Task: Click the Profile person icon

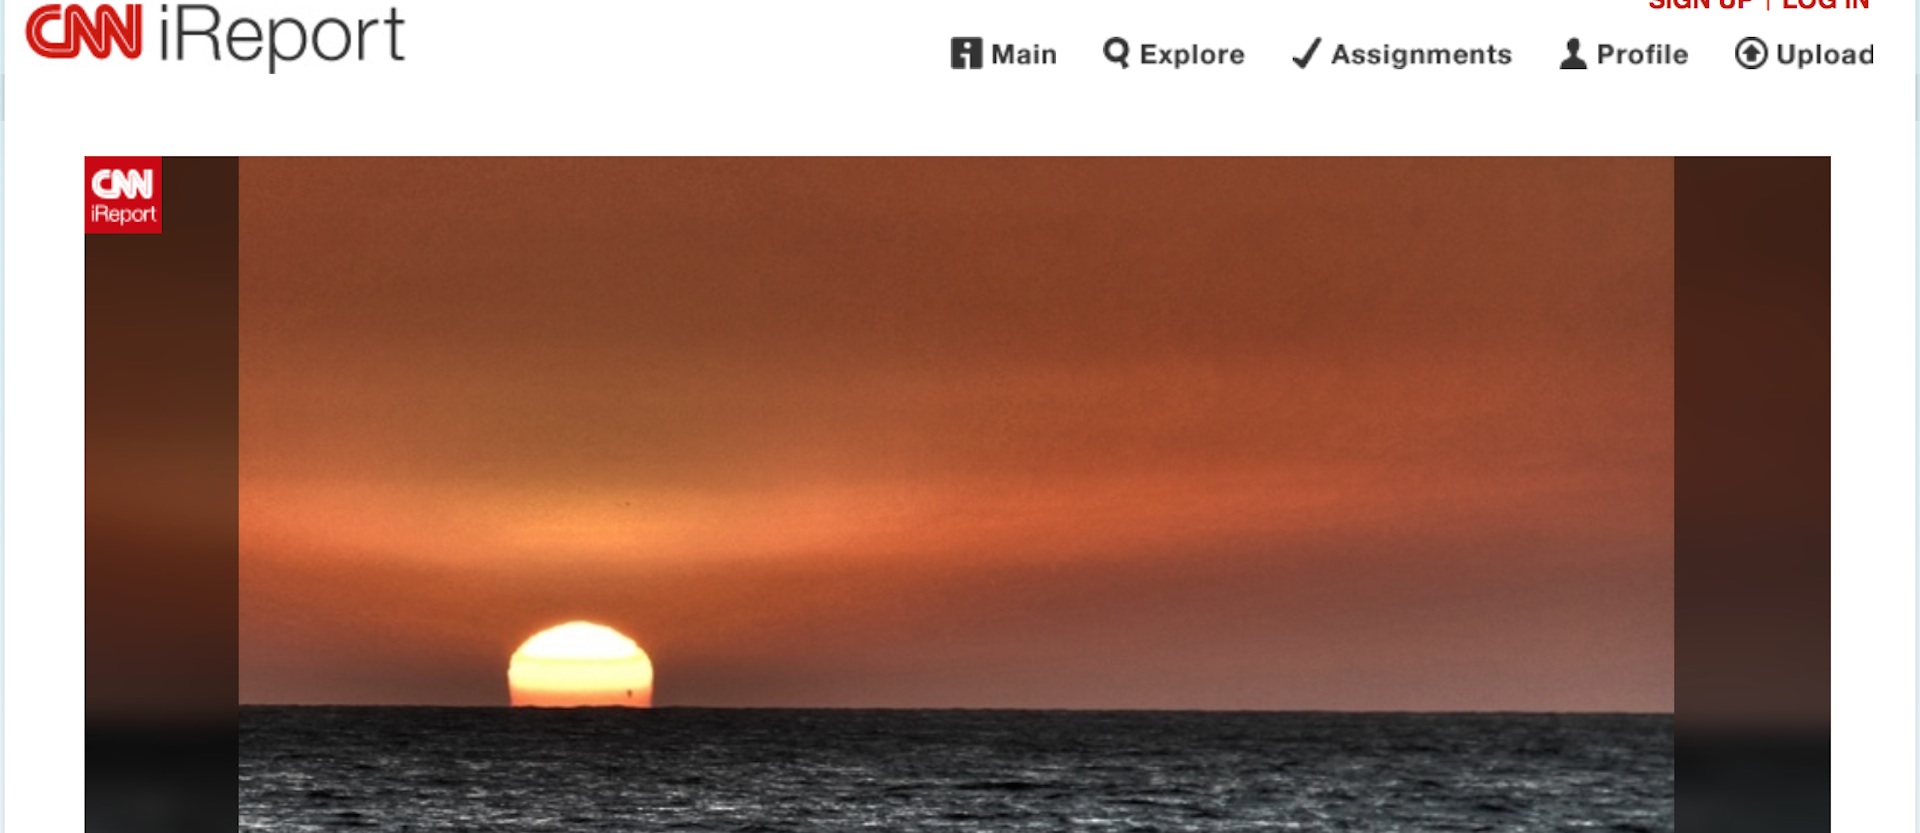Action: pos(1573,53)
